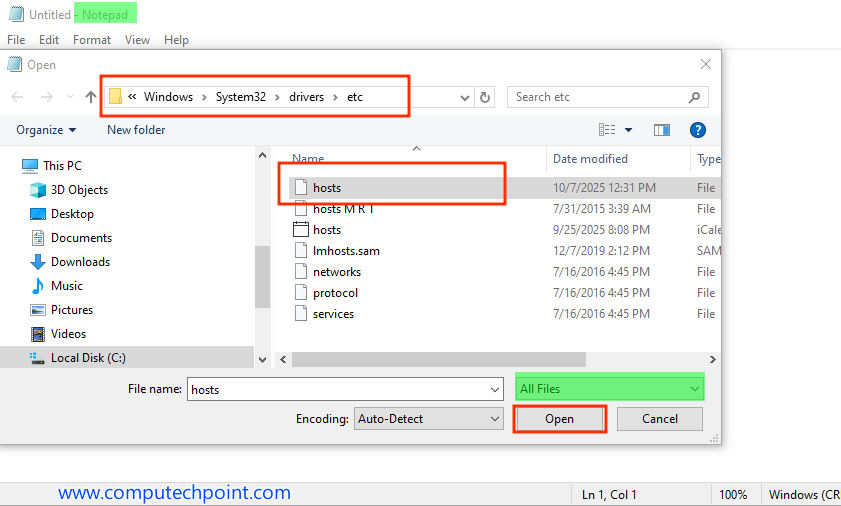The image size is (841, 506).
Task: Open the Format menu in Notepad
Action: pos(92,40)
